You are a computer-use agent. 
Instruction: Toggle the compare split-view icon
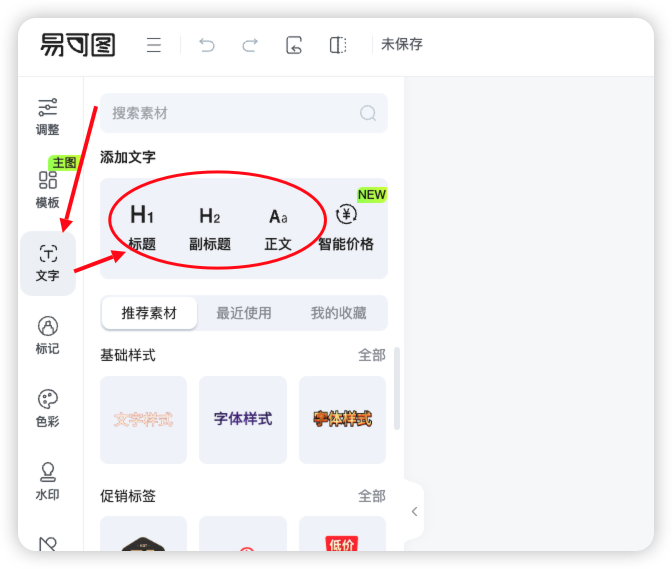point(338,45)
